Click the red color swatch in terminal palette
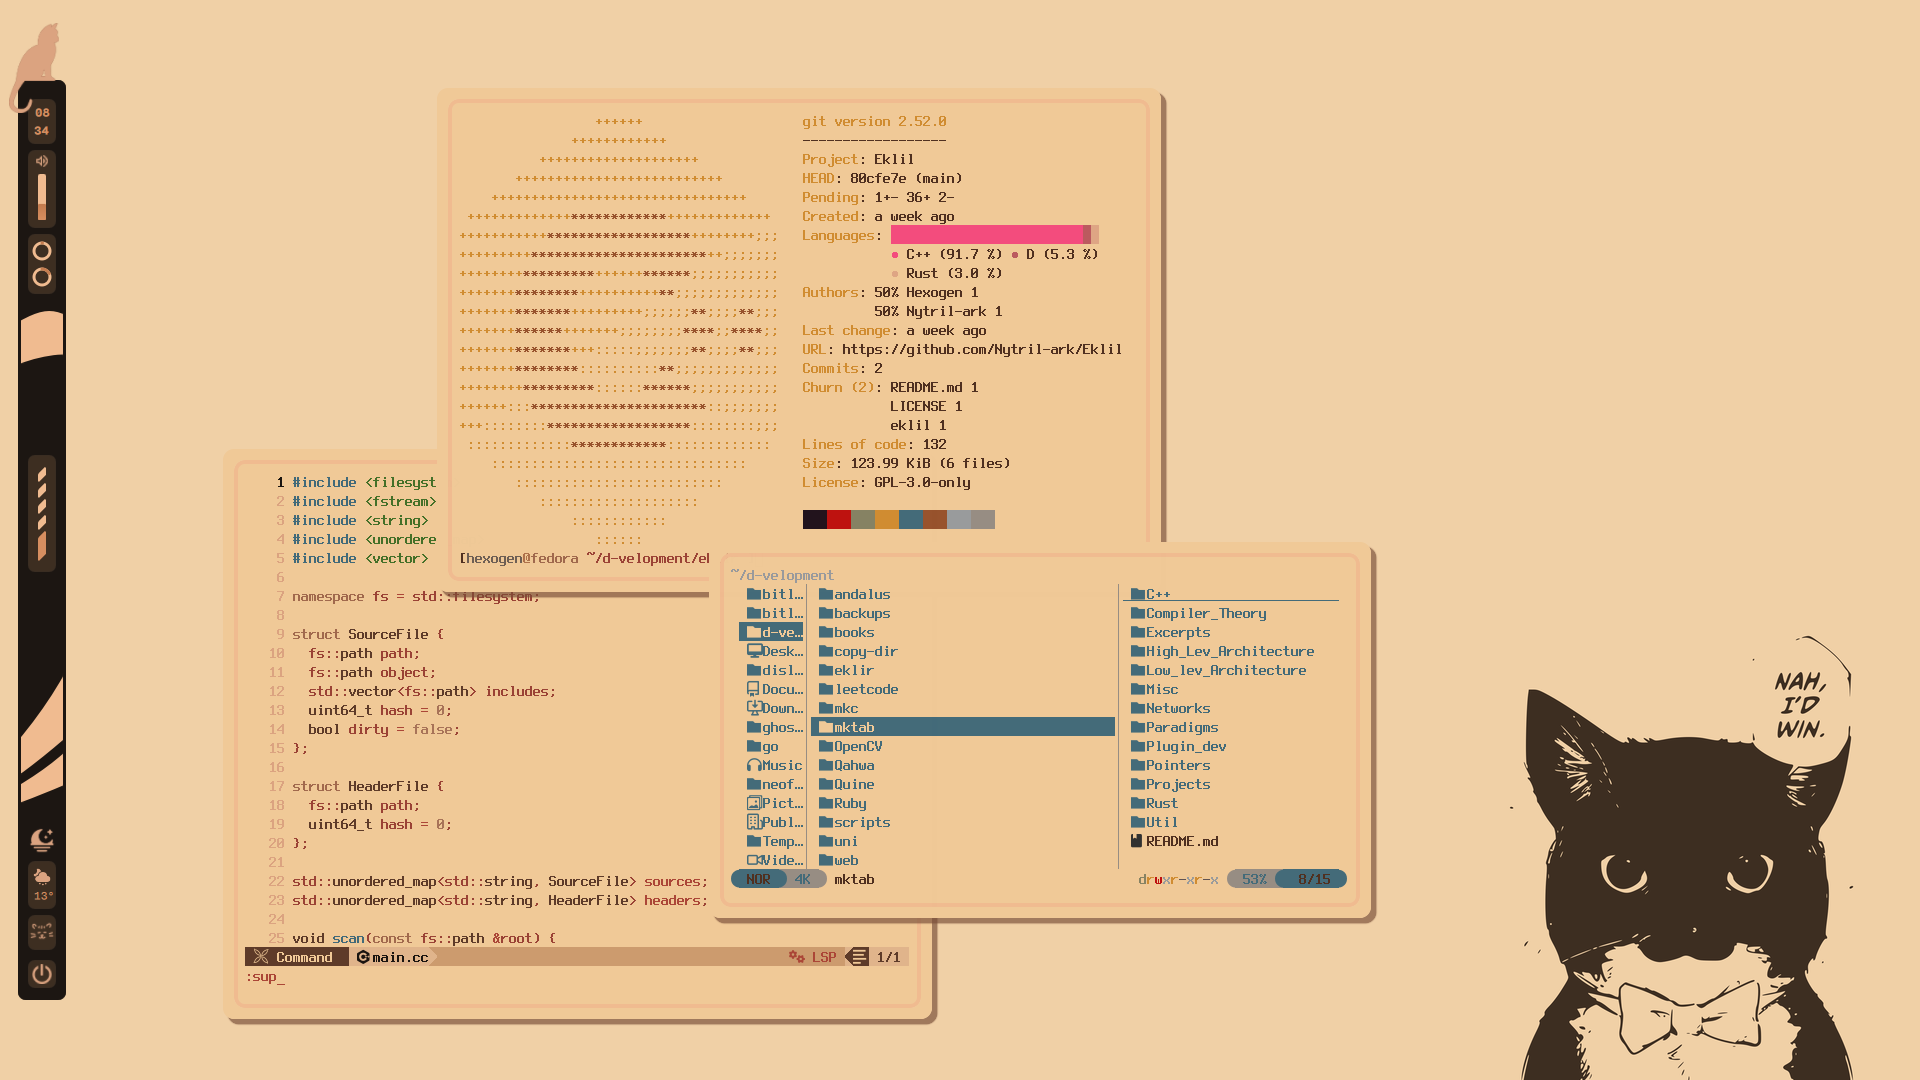 839,519
